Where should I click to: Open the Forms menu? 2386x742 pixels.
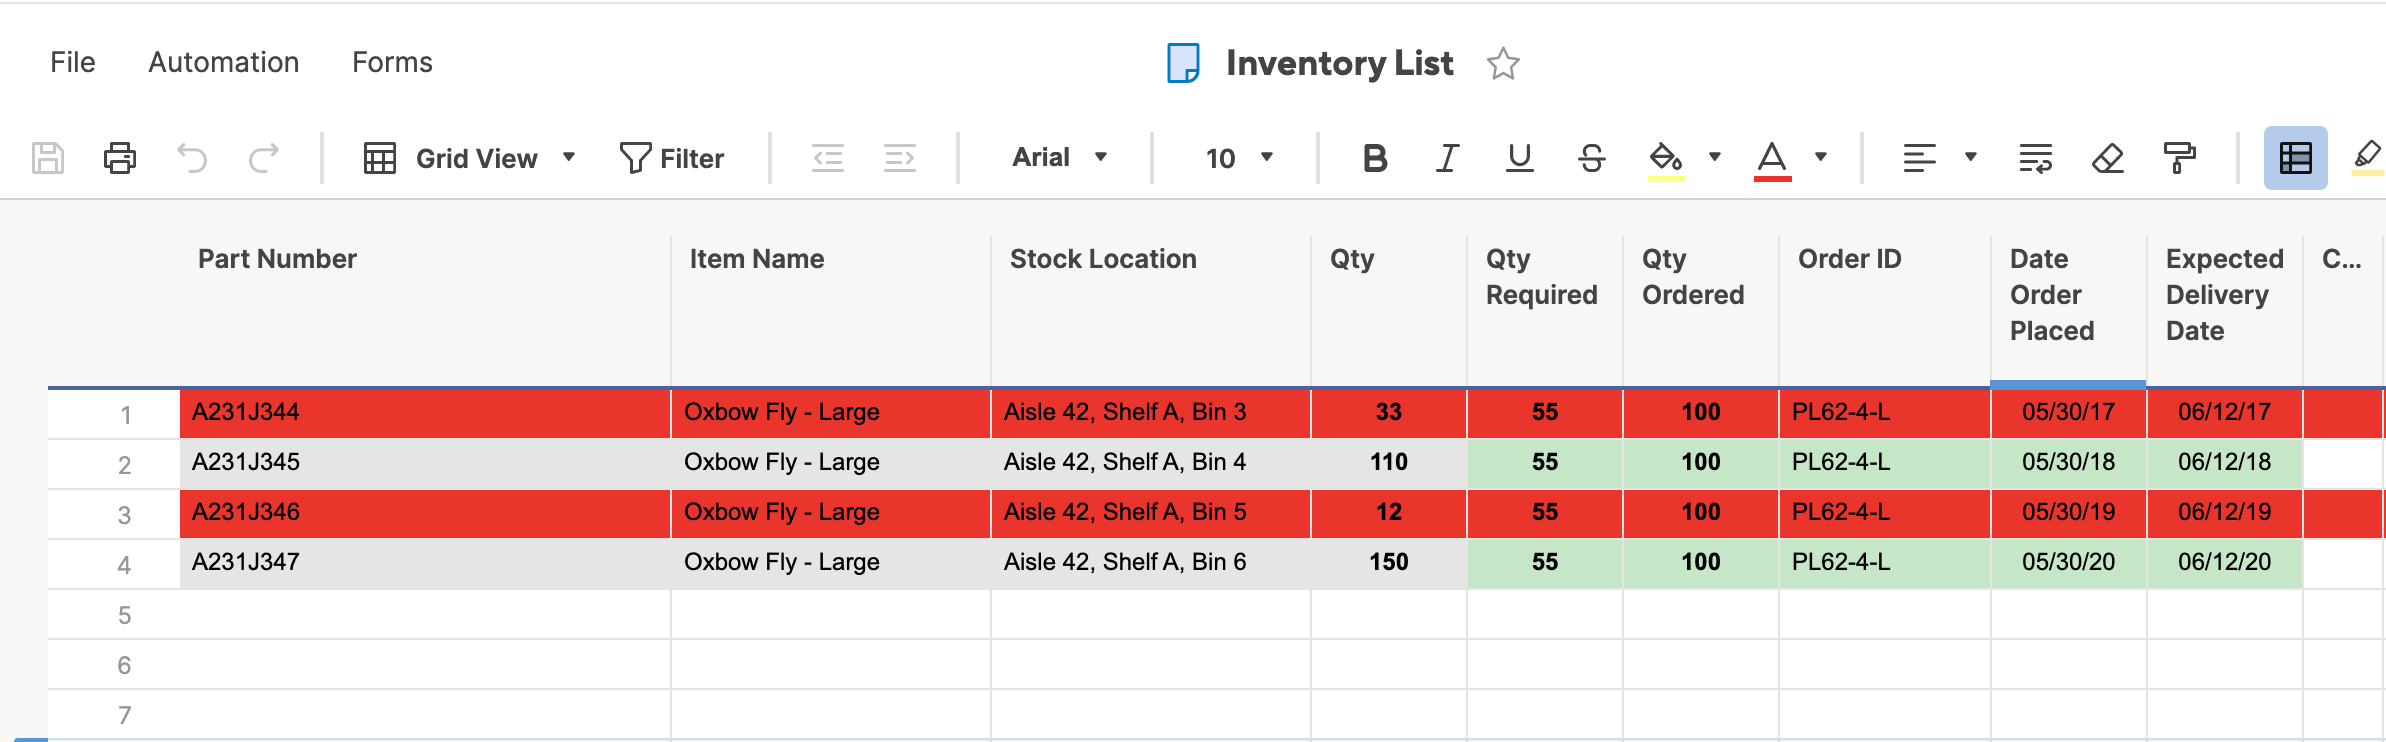click(x=392, y=62)
